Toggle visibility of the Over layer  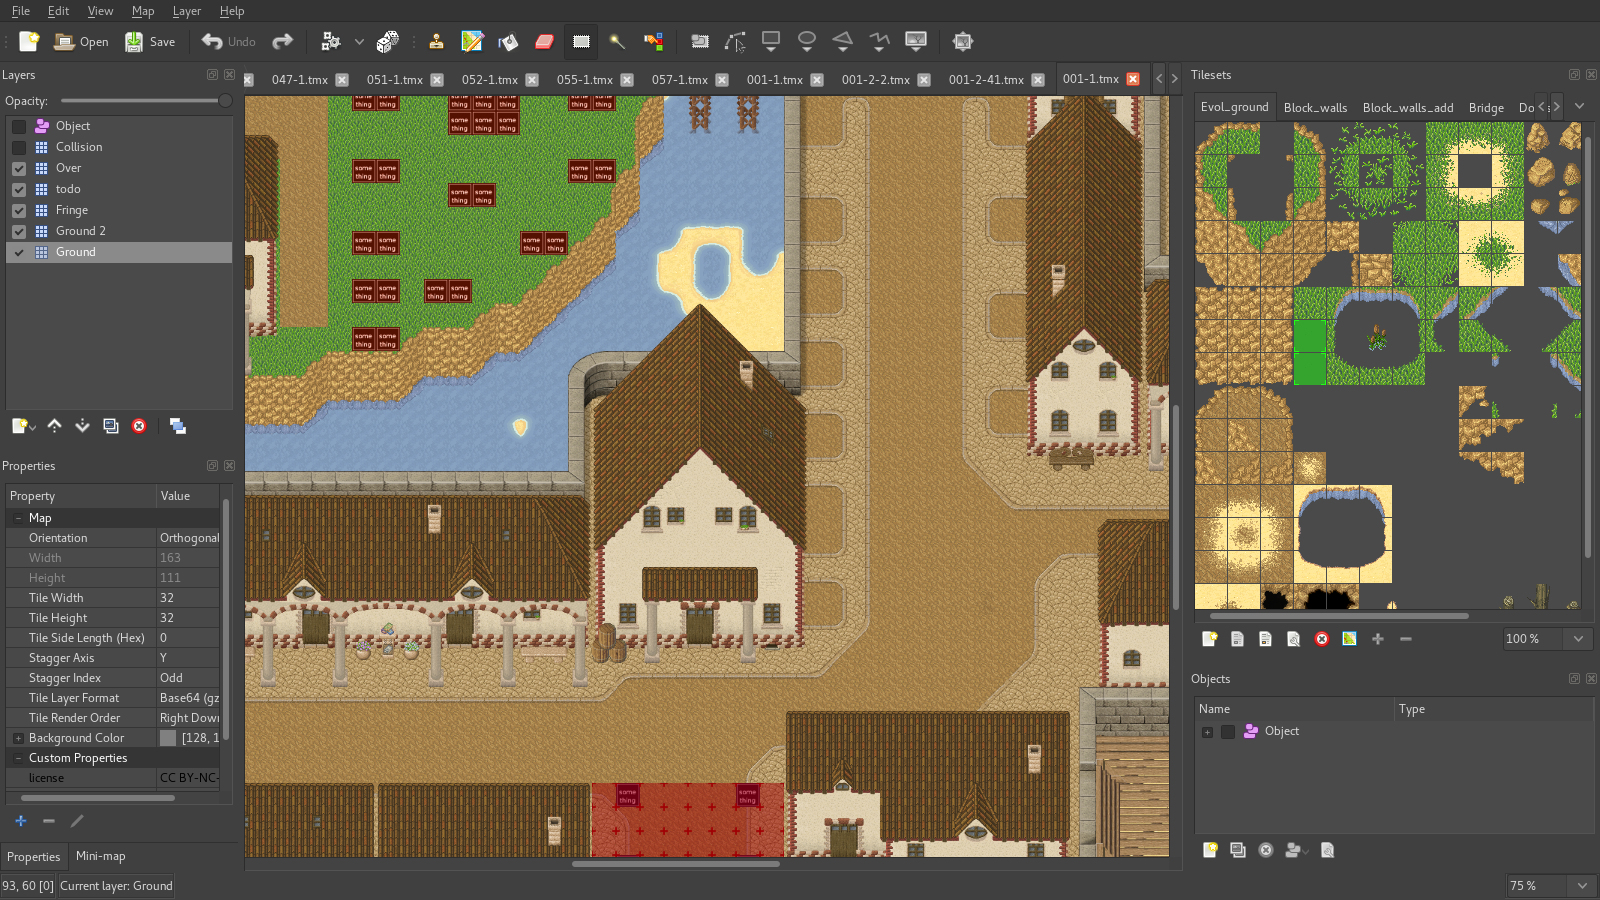click(19, 168)
